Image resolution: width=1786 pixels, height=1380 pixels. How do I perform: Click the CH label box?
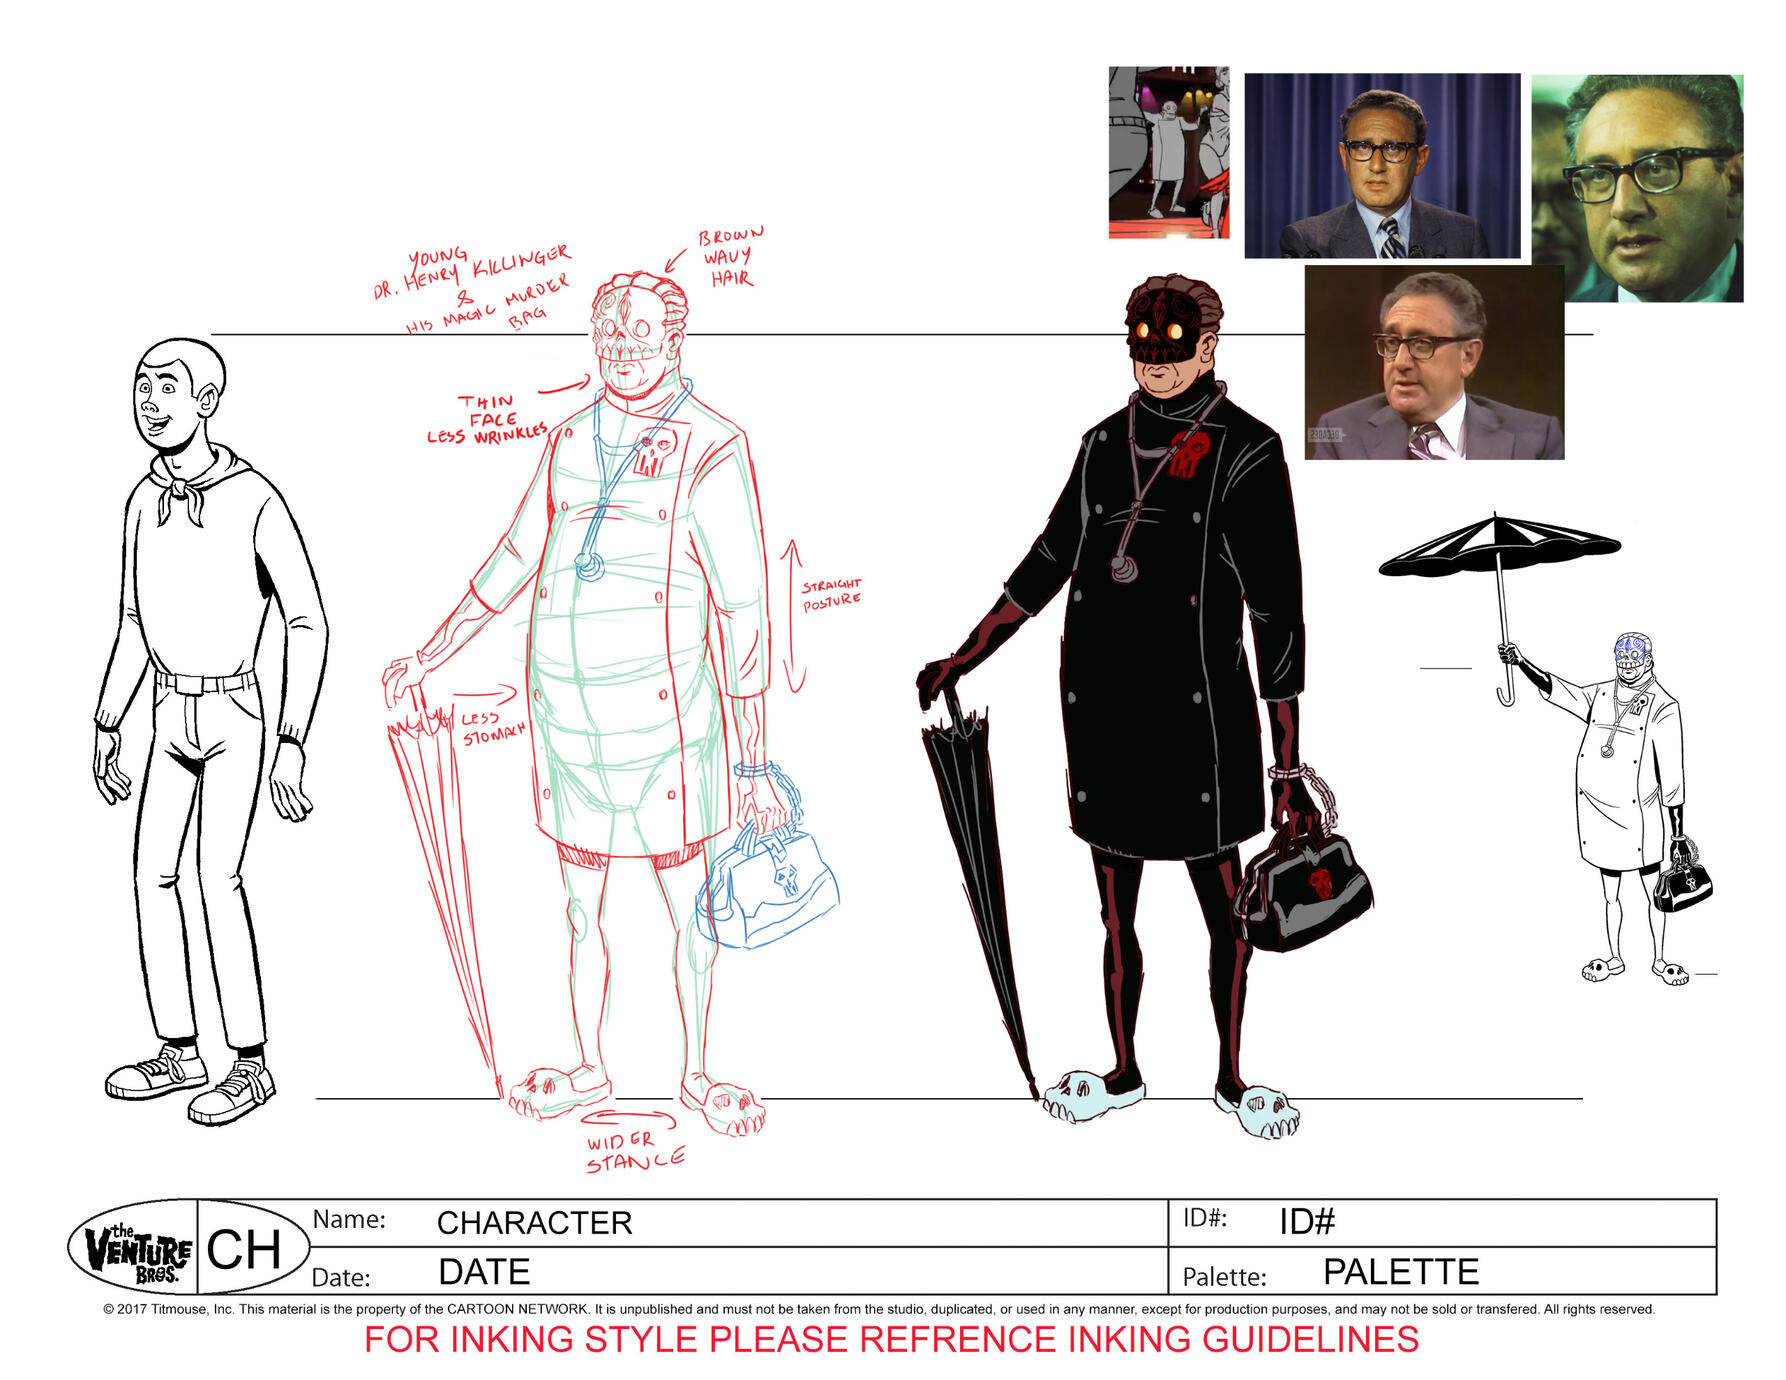244,1249
